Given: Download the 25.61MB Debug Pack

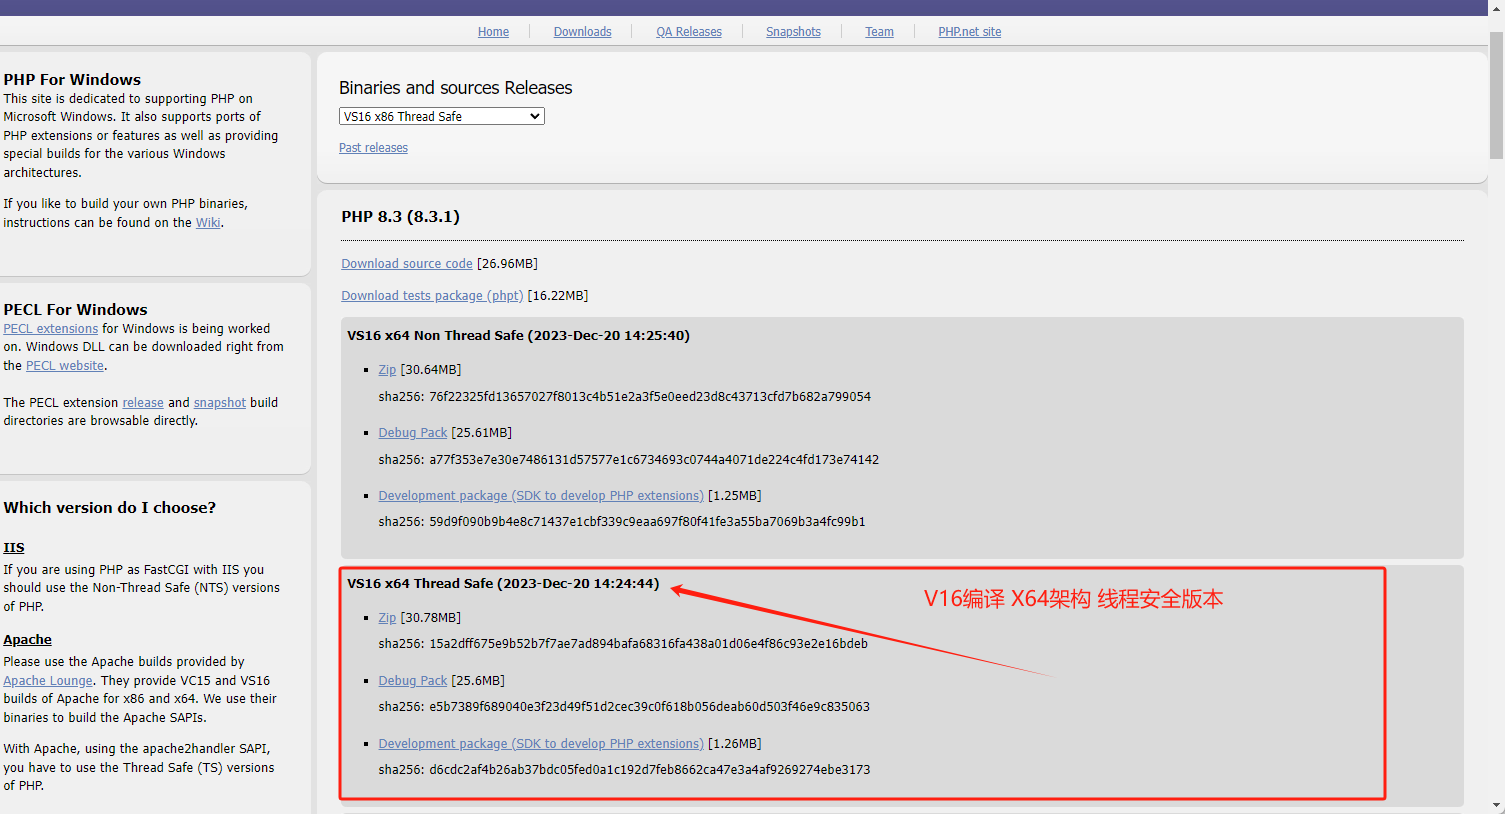Looking at the screenshot, I should point(412,433).
